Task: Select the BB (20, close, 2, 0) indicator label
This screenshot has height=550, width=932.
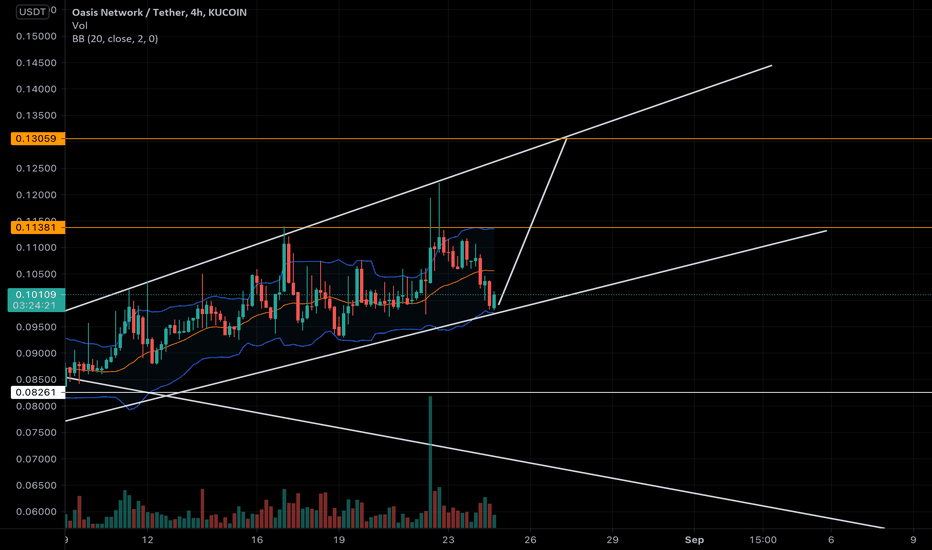Action: [x=115, y=39]
